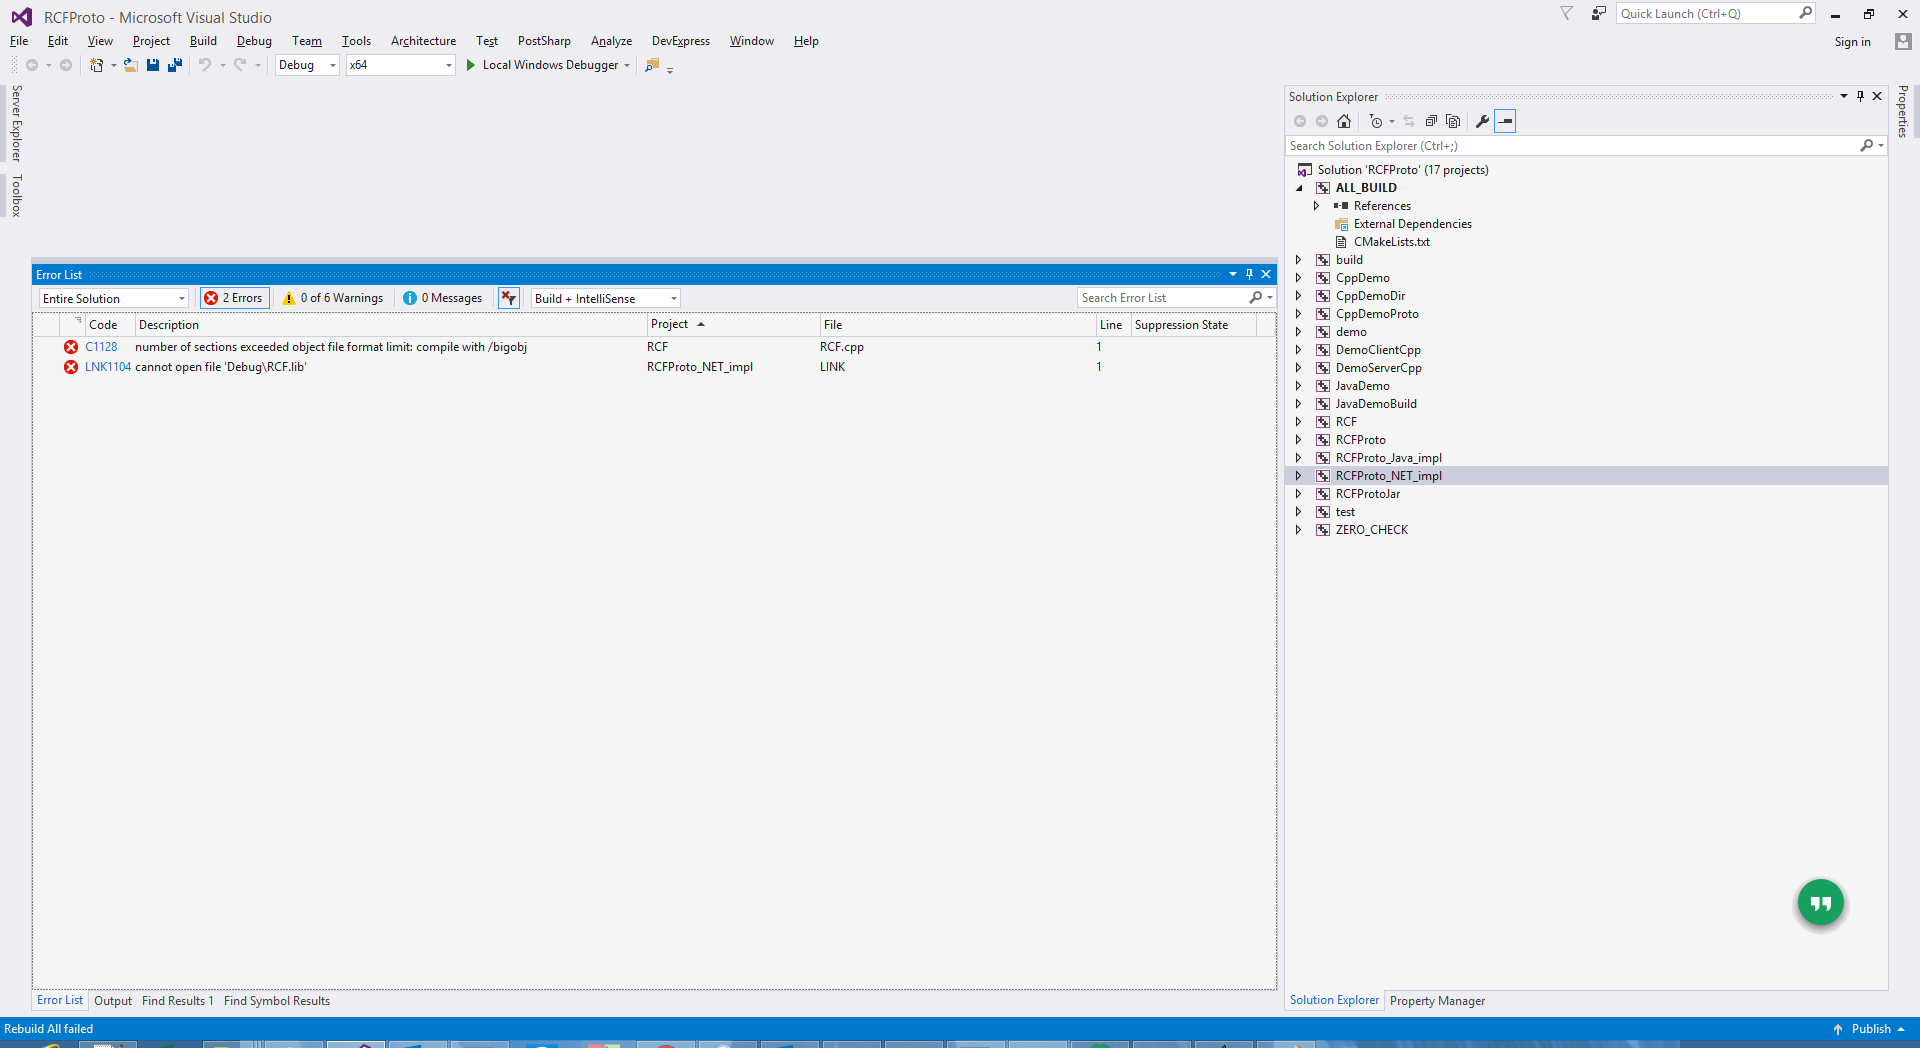Toggle the 0 of 6 Warnings filter
The height and width of the screenshot is (1048, 1920).
point(333,298)
